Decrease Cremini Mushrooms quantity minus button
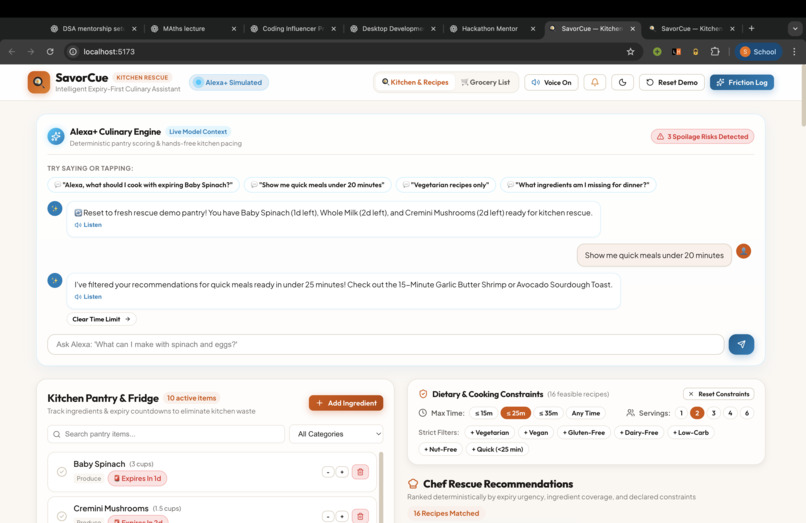Image resolution: width=806 pixels, height=523 pixels. (x=328, y=516)
